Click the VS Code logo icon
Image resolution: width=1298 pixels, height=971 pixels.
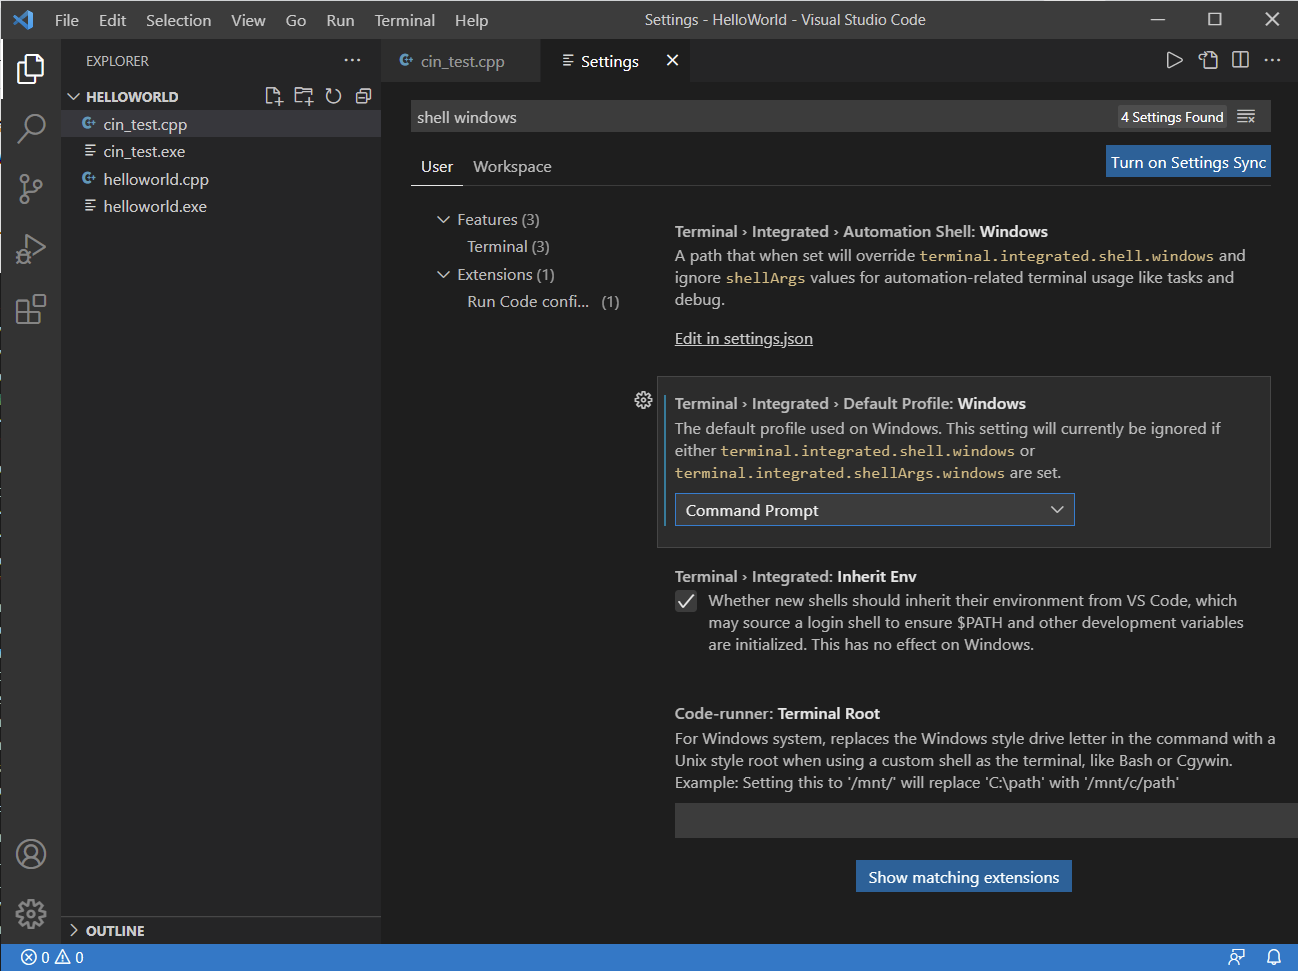23,20
